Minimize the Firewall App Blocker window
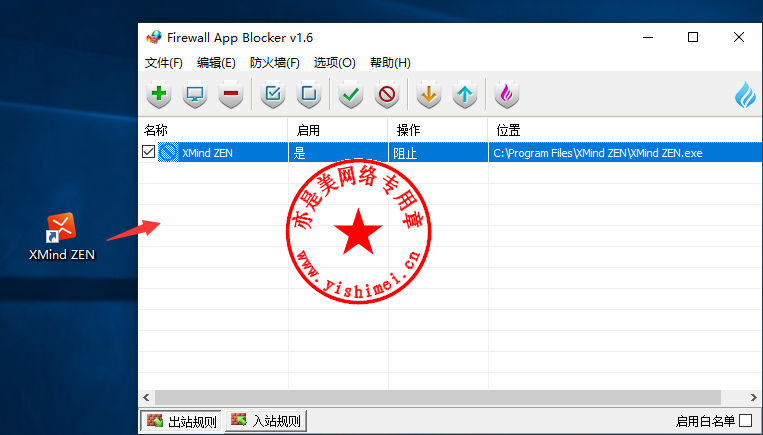 pyautogui.click(x=648, y=37)
